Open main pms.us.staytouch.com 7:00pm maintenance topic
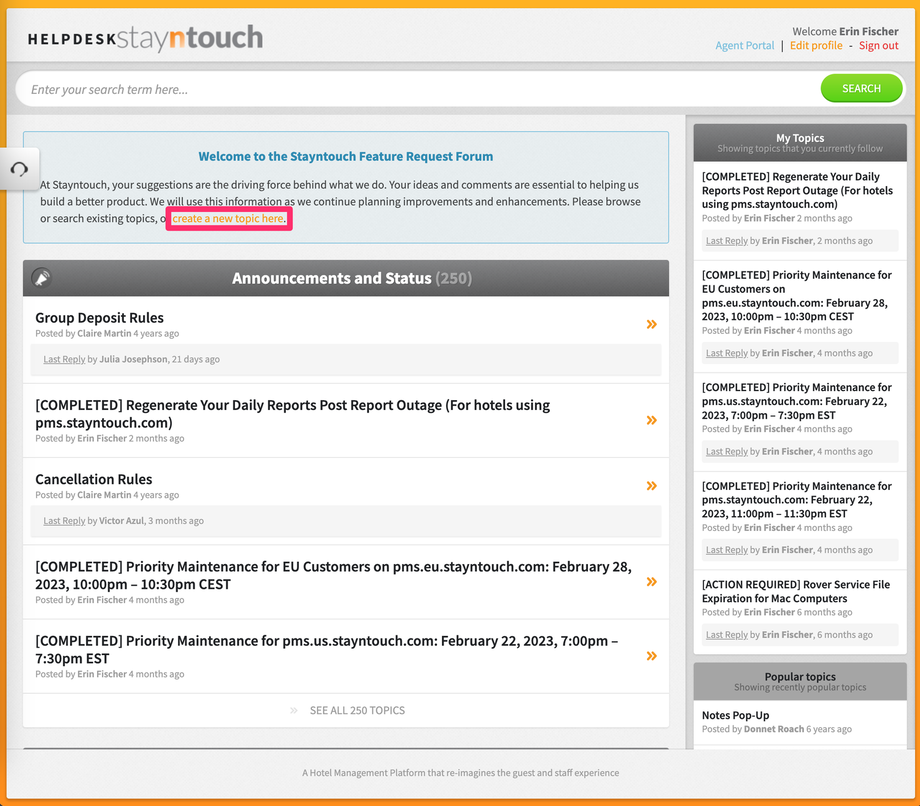Viewport: 920px width, 806px height. pyautogui.click(x=326, y=649)
